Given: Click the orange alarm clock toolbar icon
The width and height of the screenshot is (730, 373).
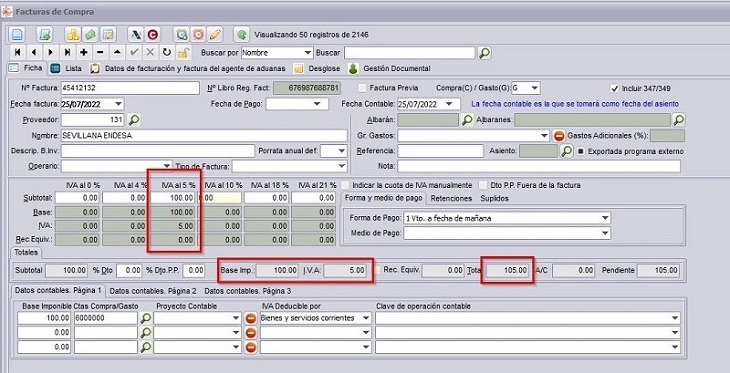Looking at the screenshot, I should click(x=199, y=34).
